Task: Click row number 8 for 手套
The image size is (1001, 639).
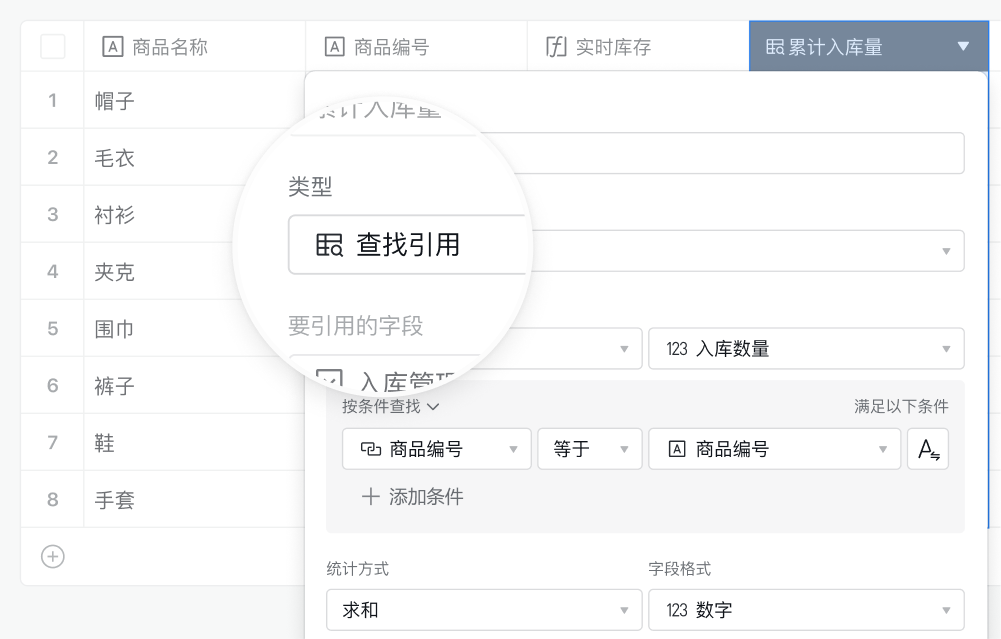Action: [x=52, y=499]
